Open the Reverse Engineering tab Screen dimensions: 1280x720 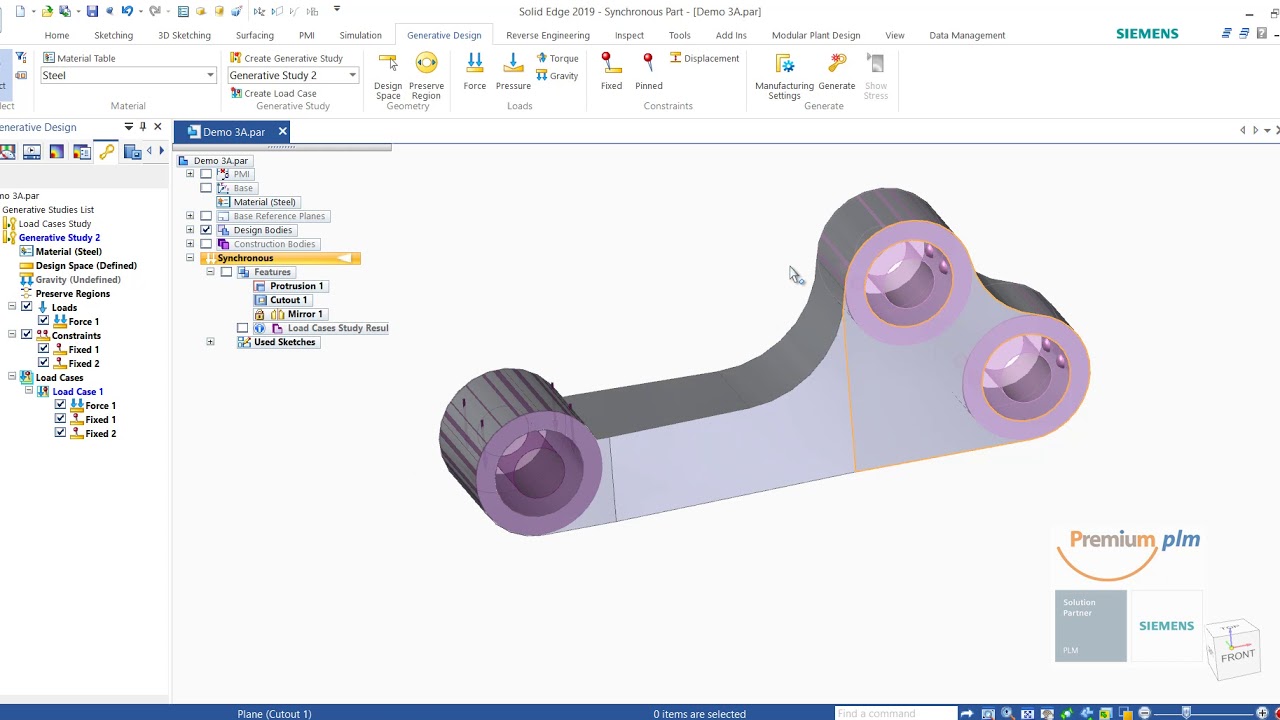548,35
